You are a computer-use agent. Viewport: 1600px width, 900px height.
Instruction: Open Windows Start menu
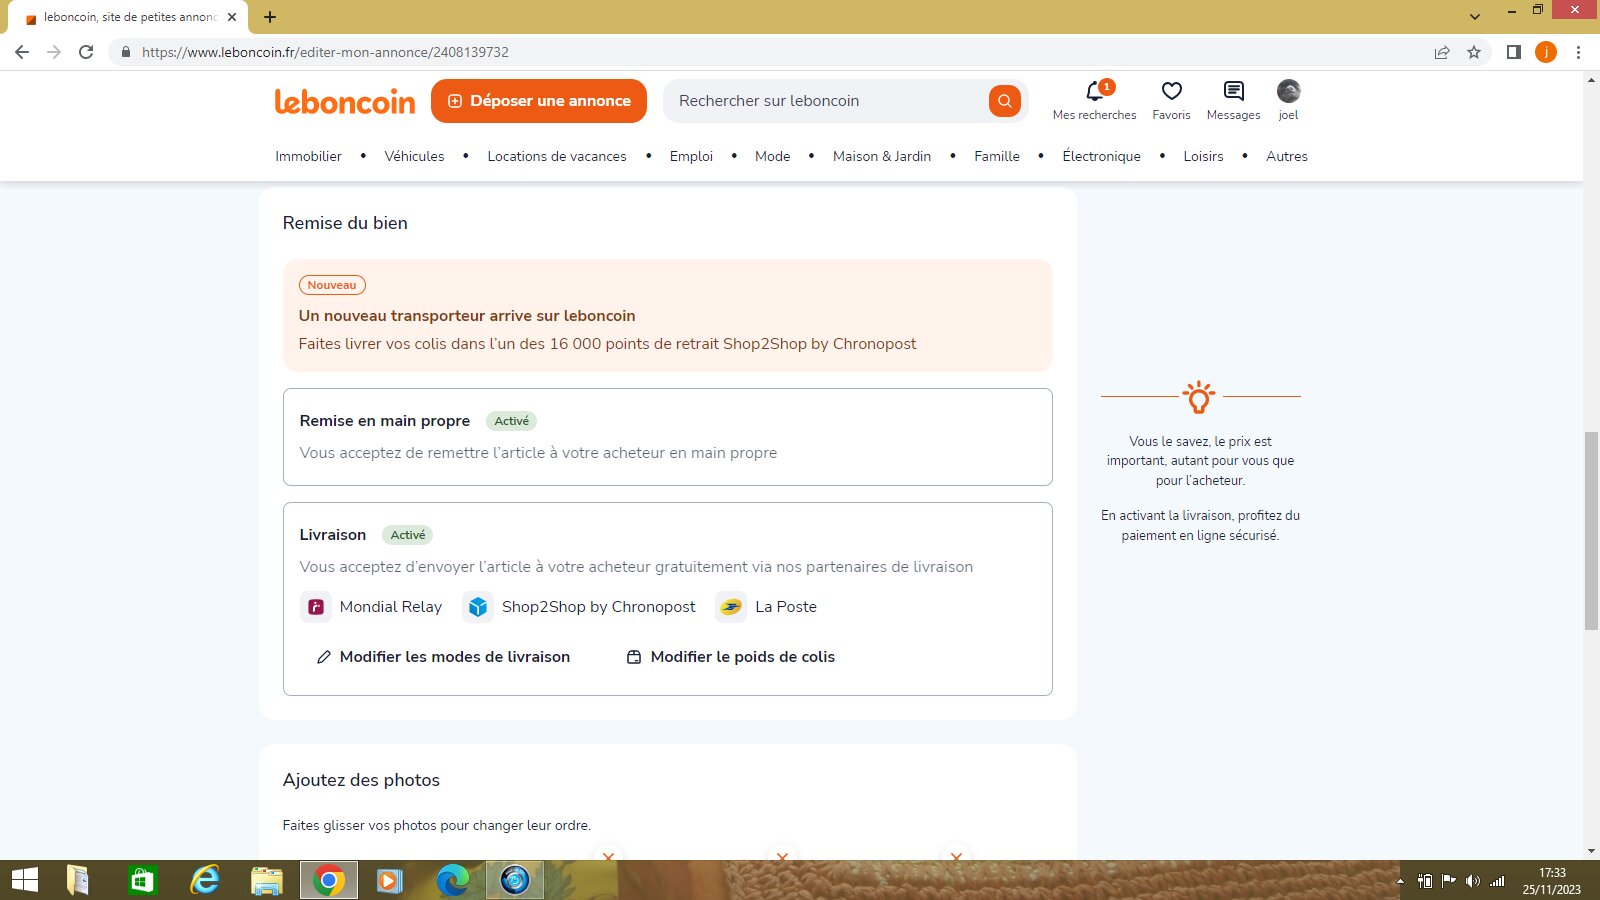click(25, 880)
